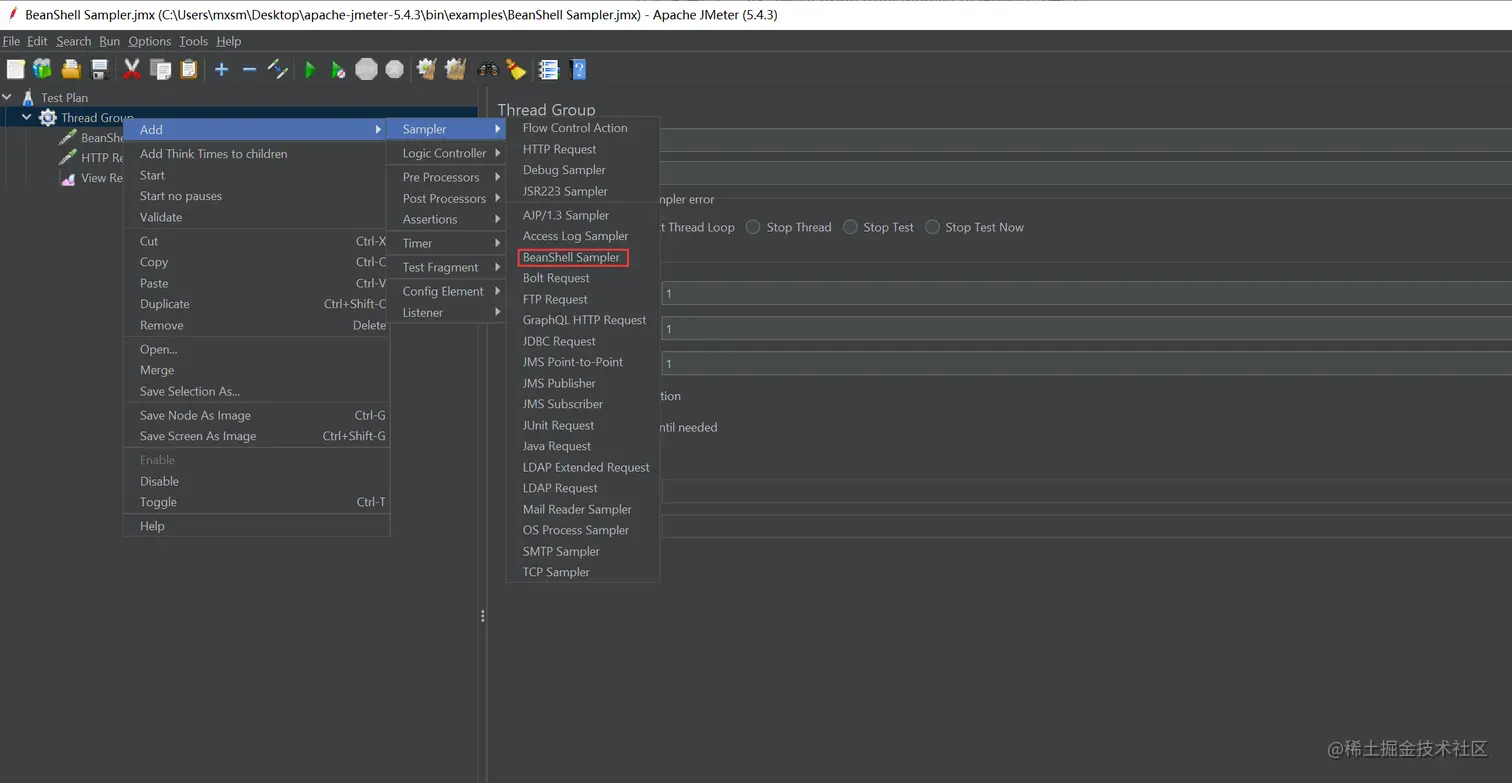Expand all tree nodes with plus icon
This screenshot has width=1512, height=783.
pyautogui.click(x=222, y=69)
